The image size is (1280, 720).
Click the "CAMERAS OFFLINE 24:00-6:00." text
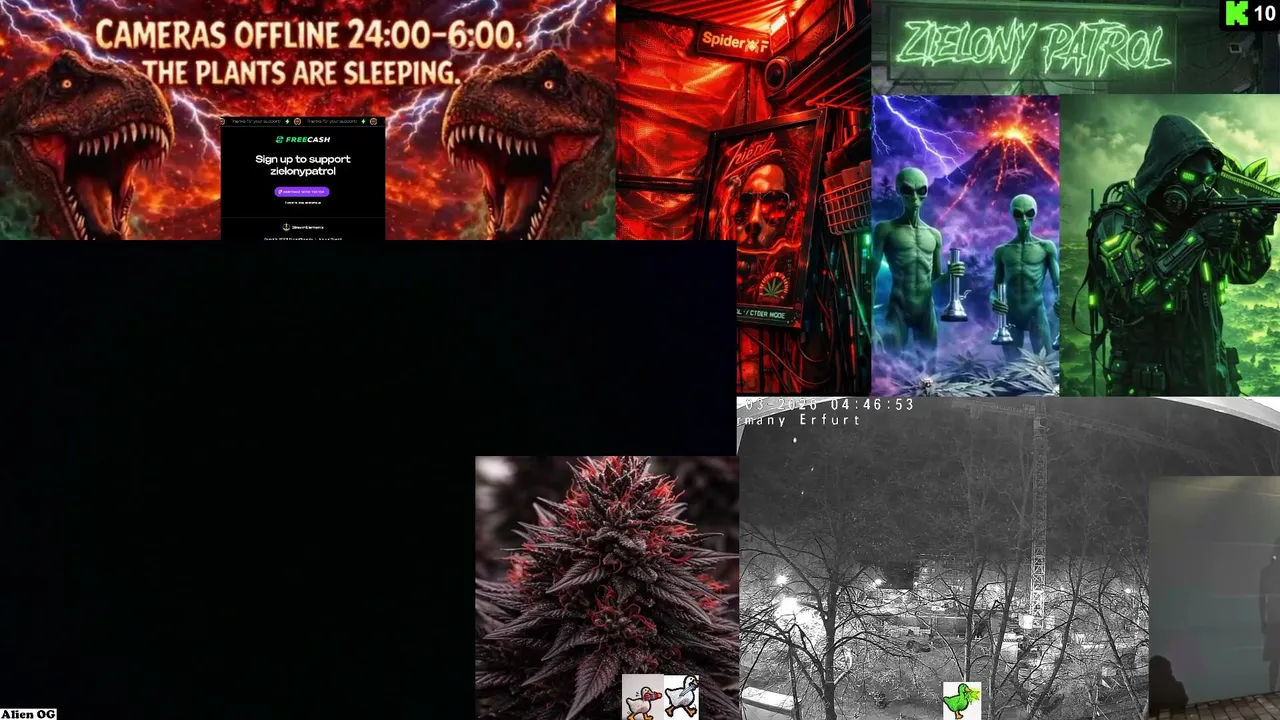(309, 36)
